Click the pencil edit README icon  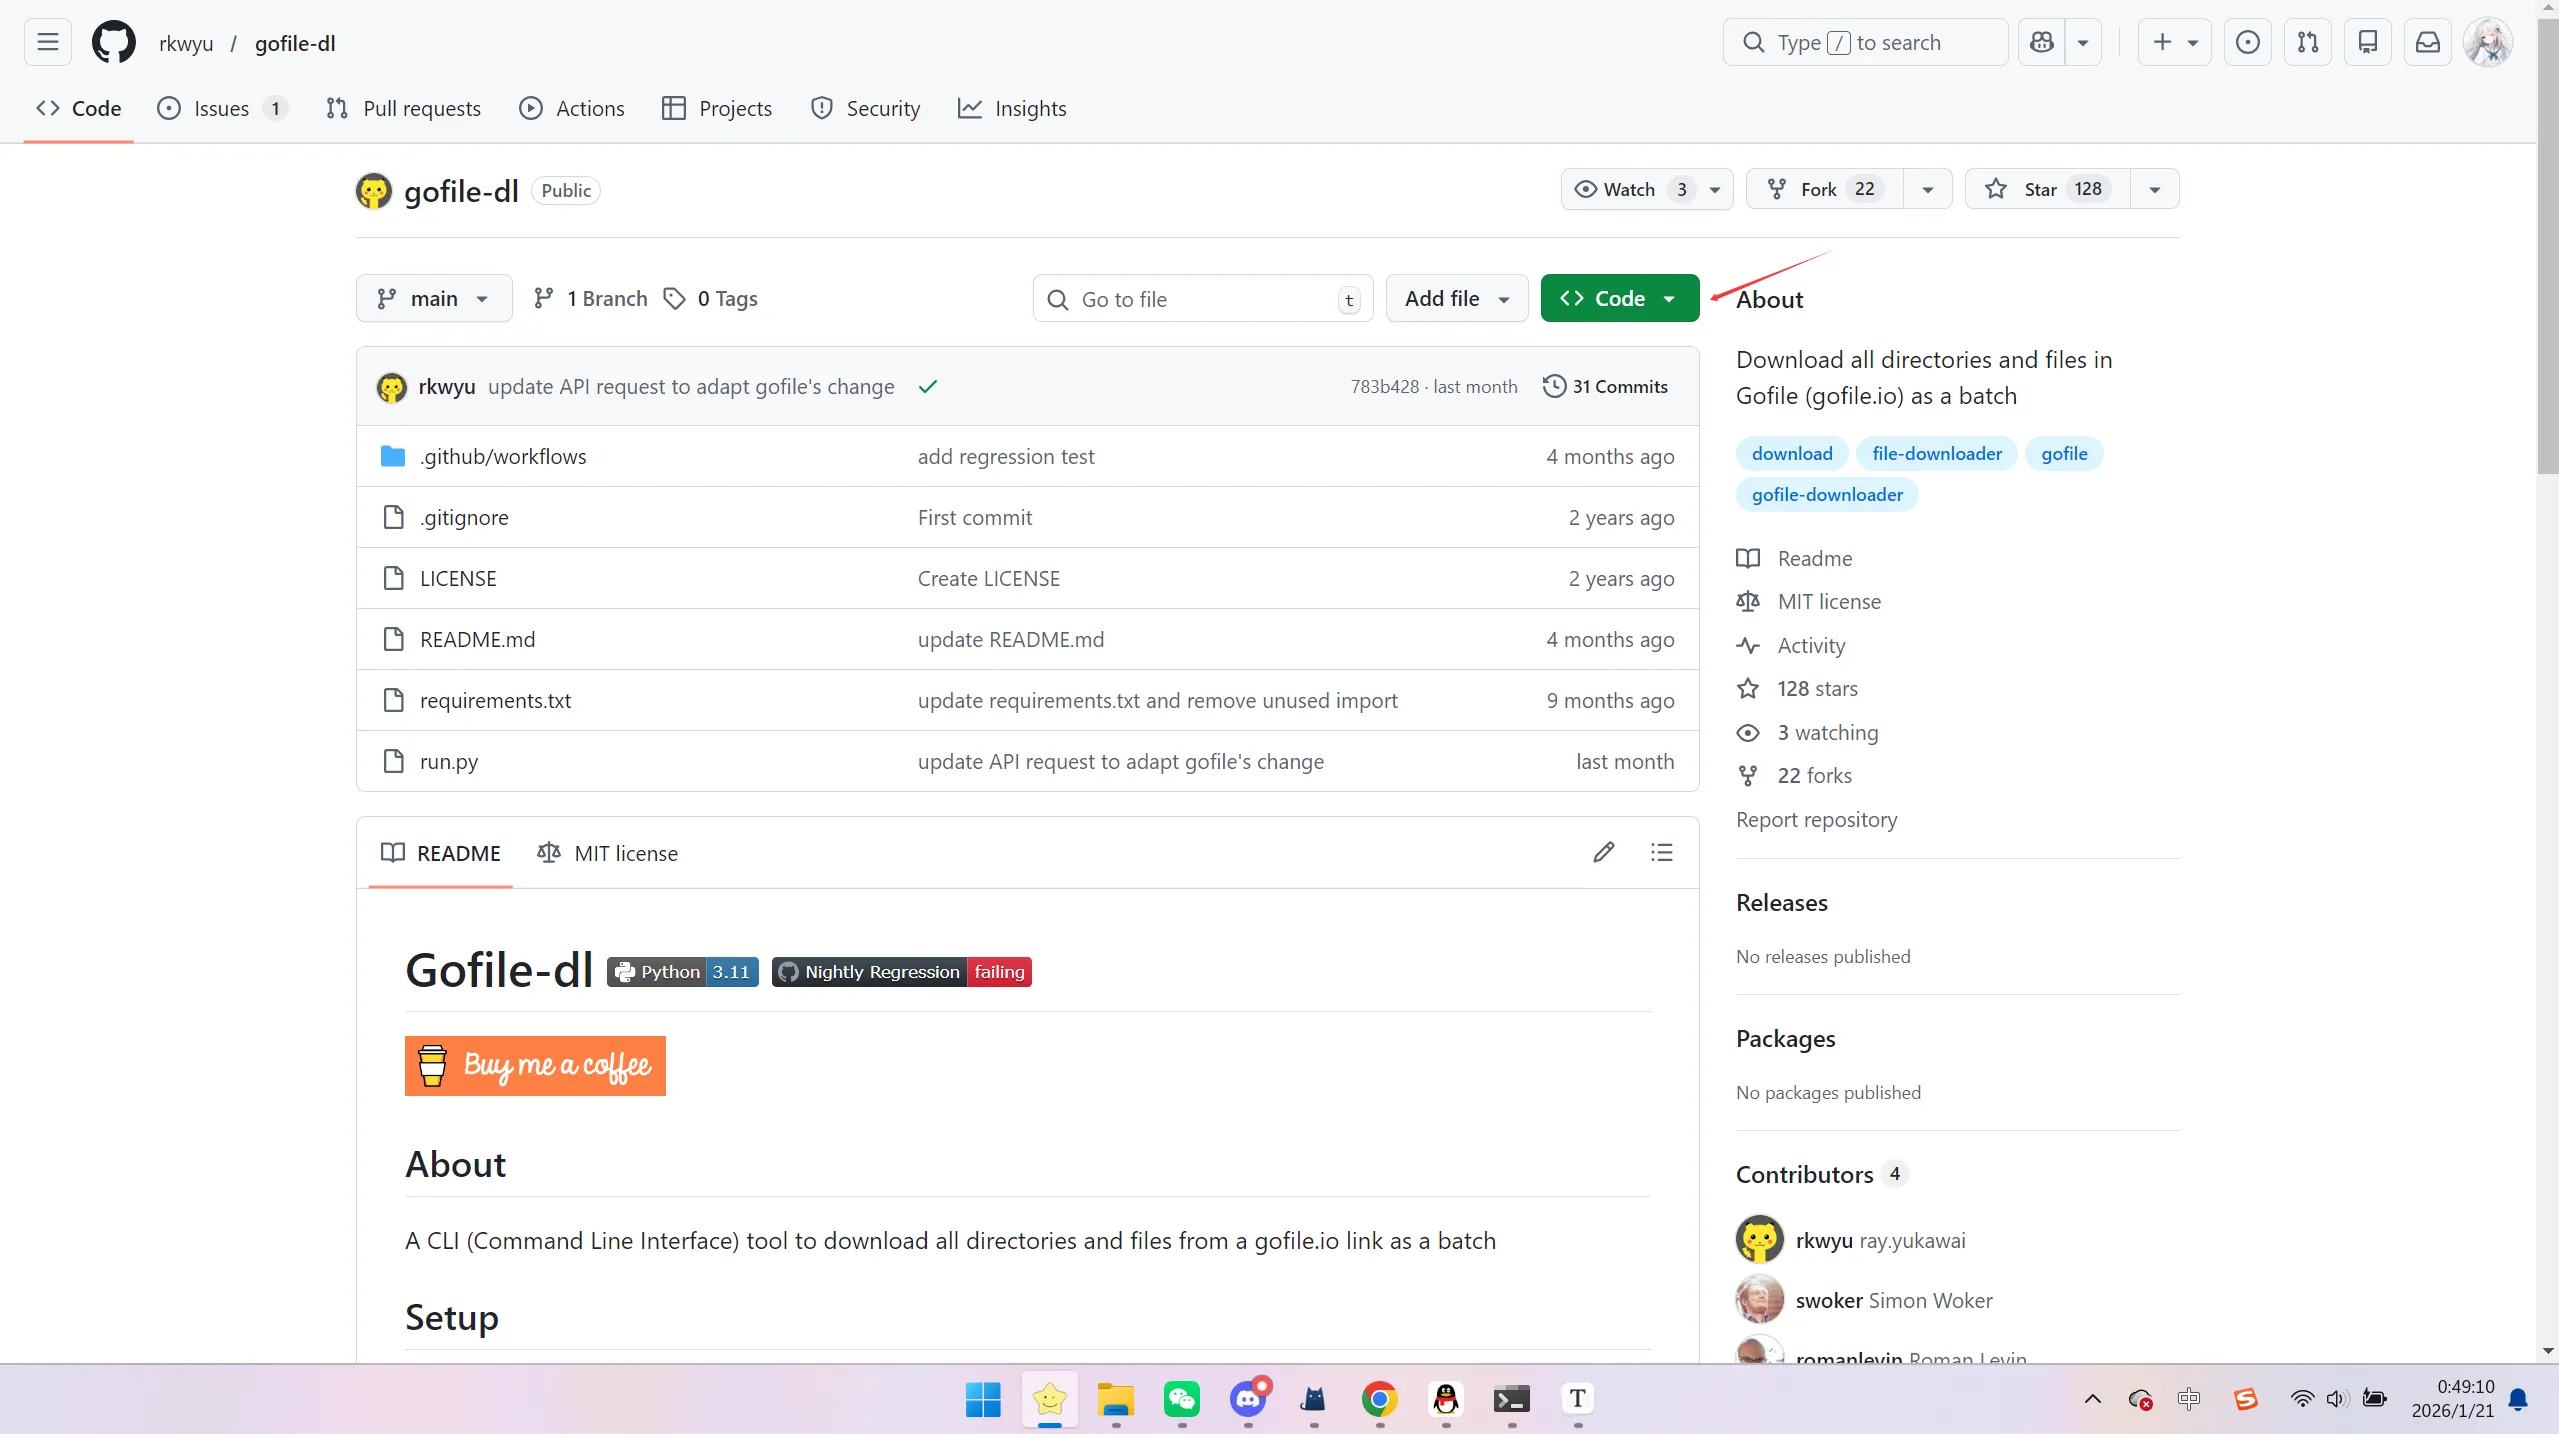[1603, 852]
